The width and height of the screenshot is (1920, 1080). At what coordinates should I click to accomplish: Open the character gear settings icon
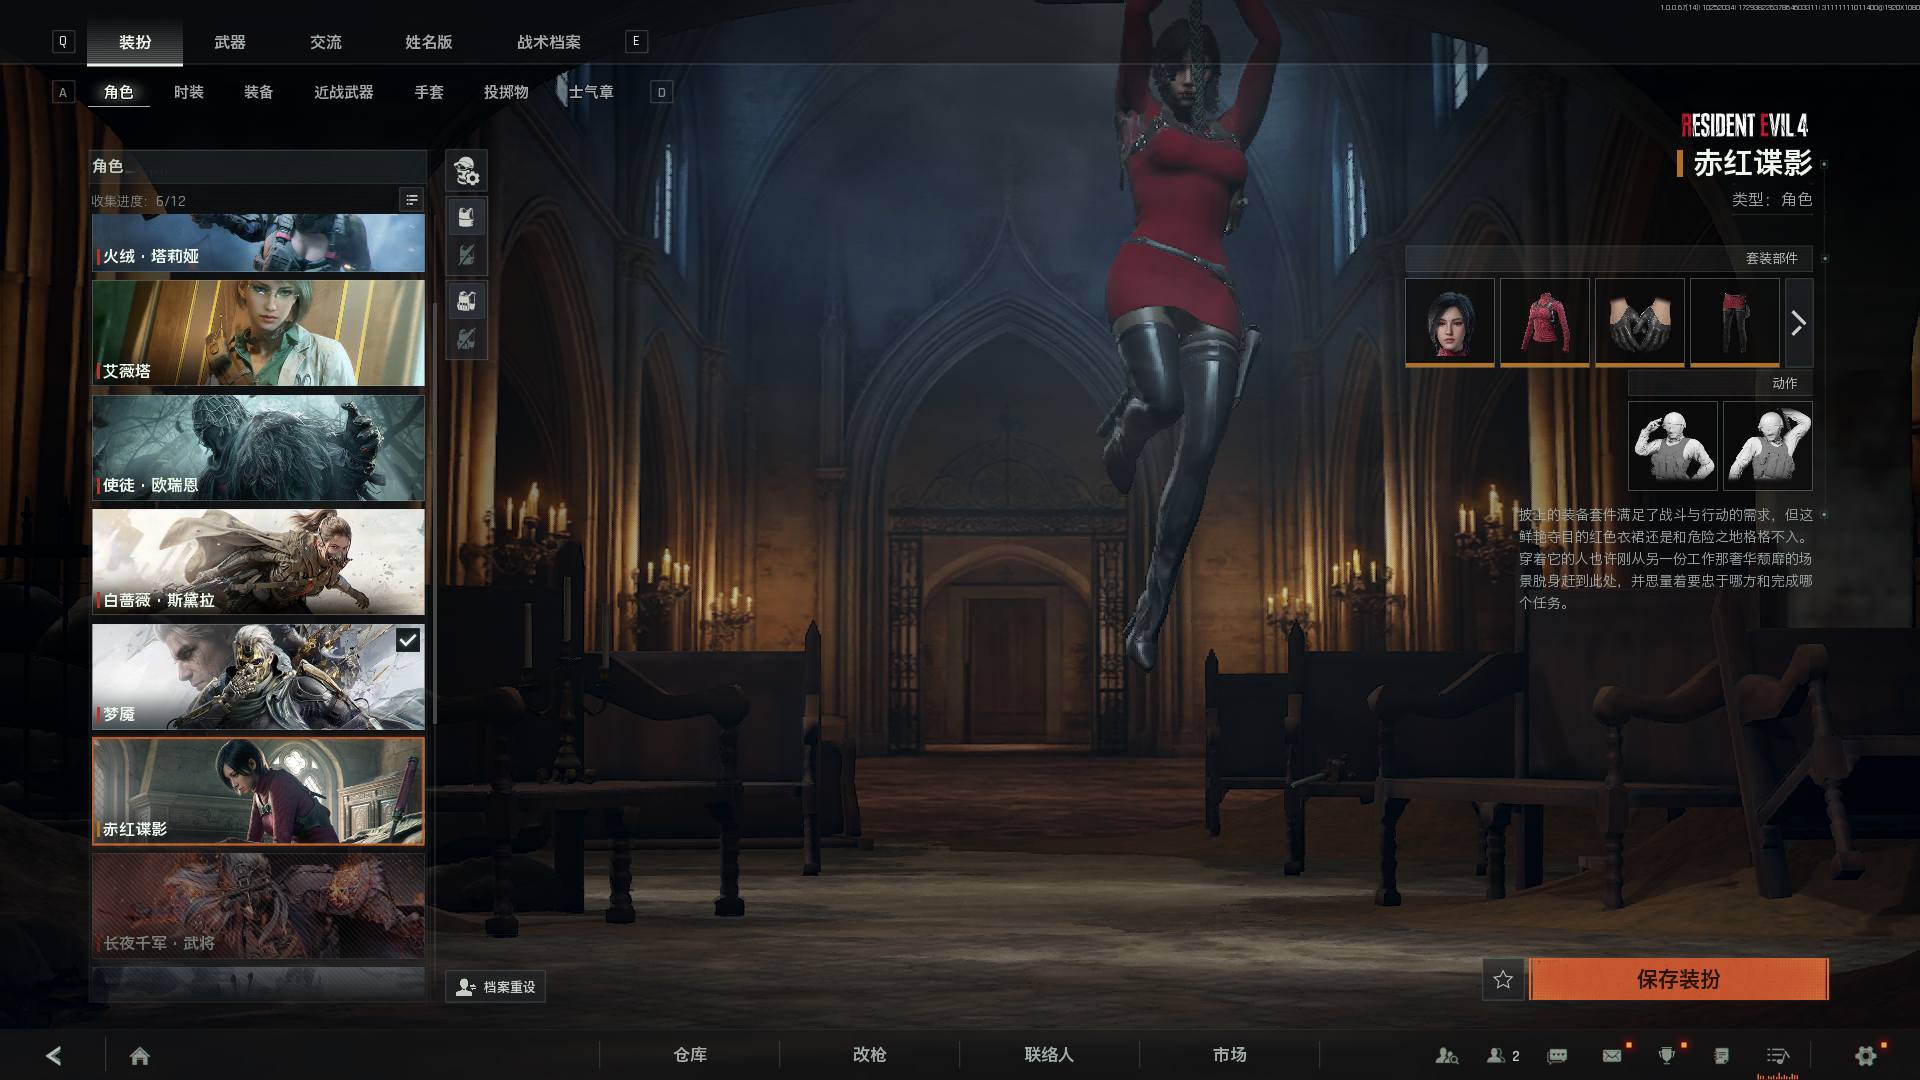[x=466, y=171]
